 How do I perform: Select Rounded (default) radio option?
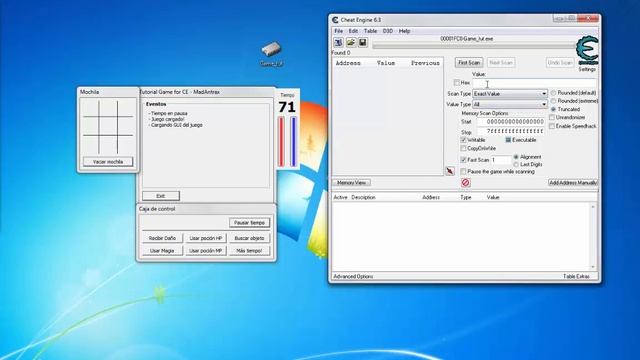(553, 93)
